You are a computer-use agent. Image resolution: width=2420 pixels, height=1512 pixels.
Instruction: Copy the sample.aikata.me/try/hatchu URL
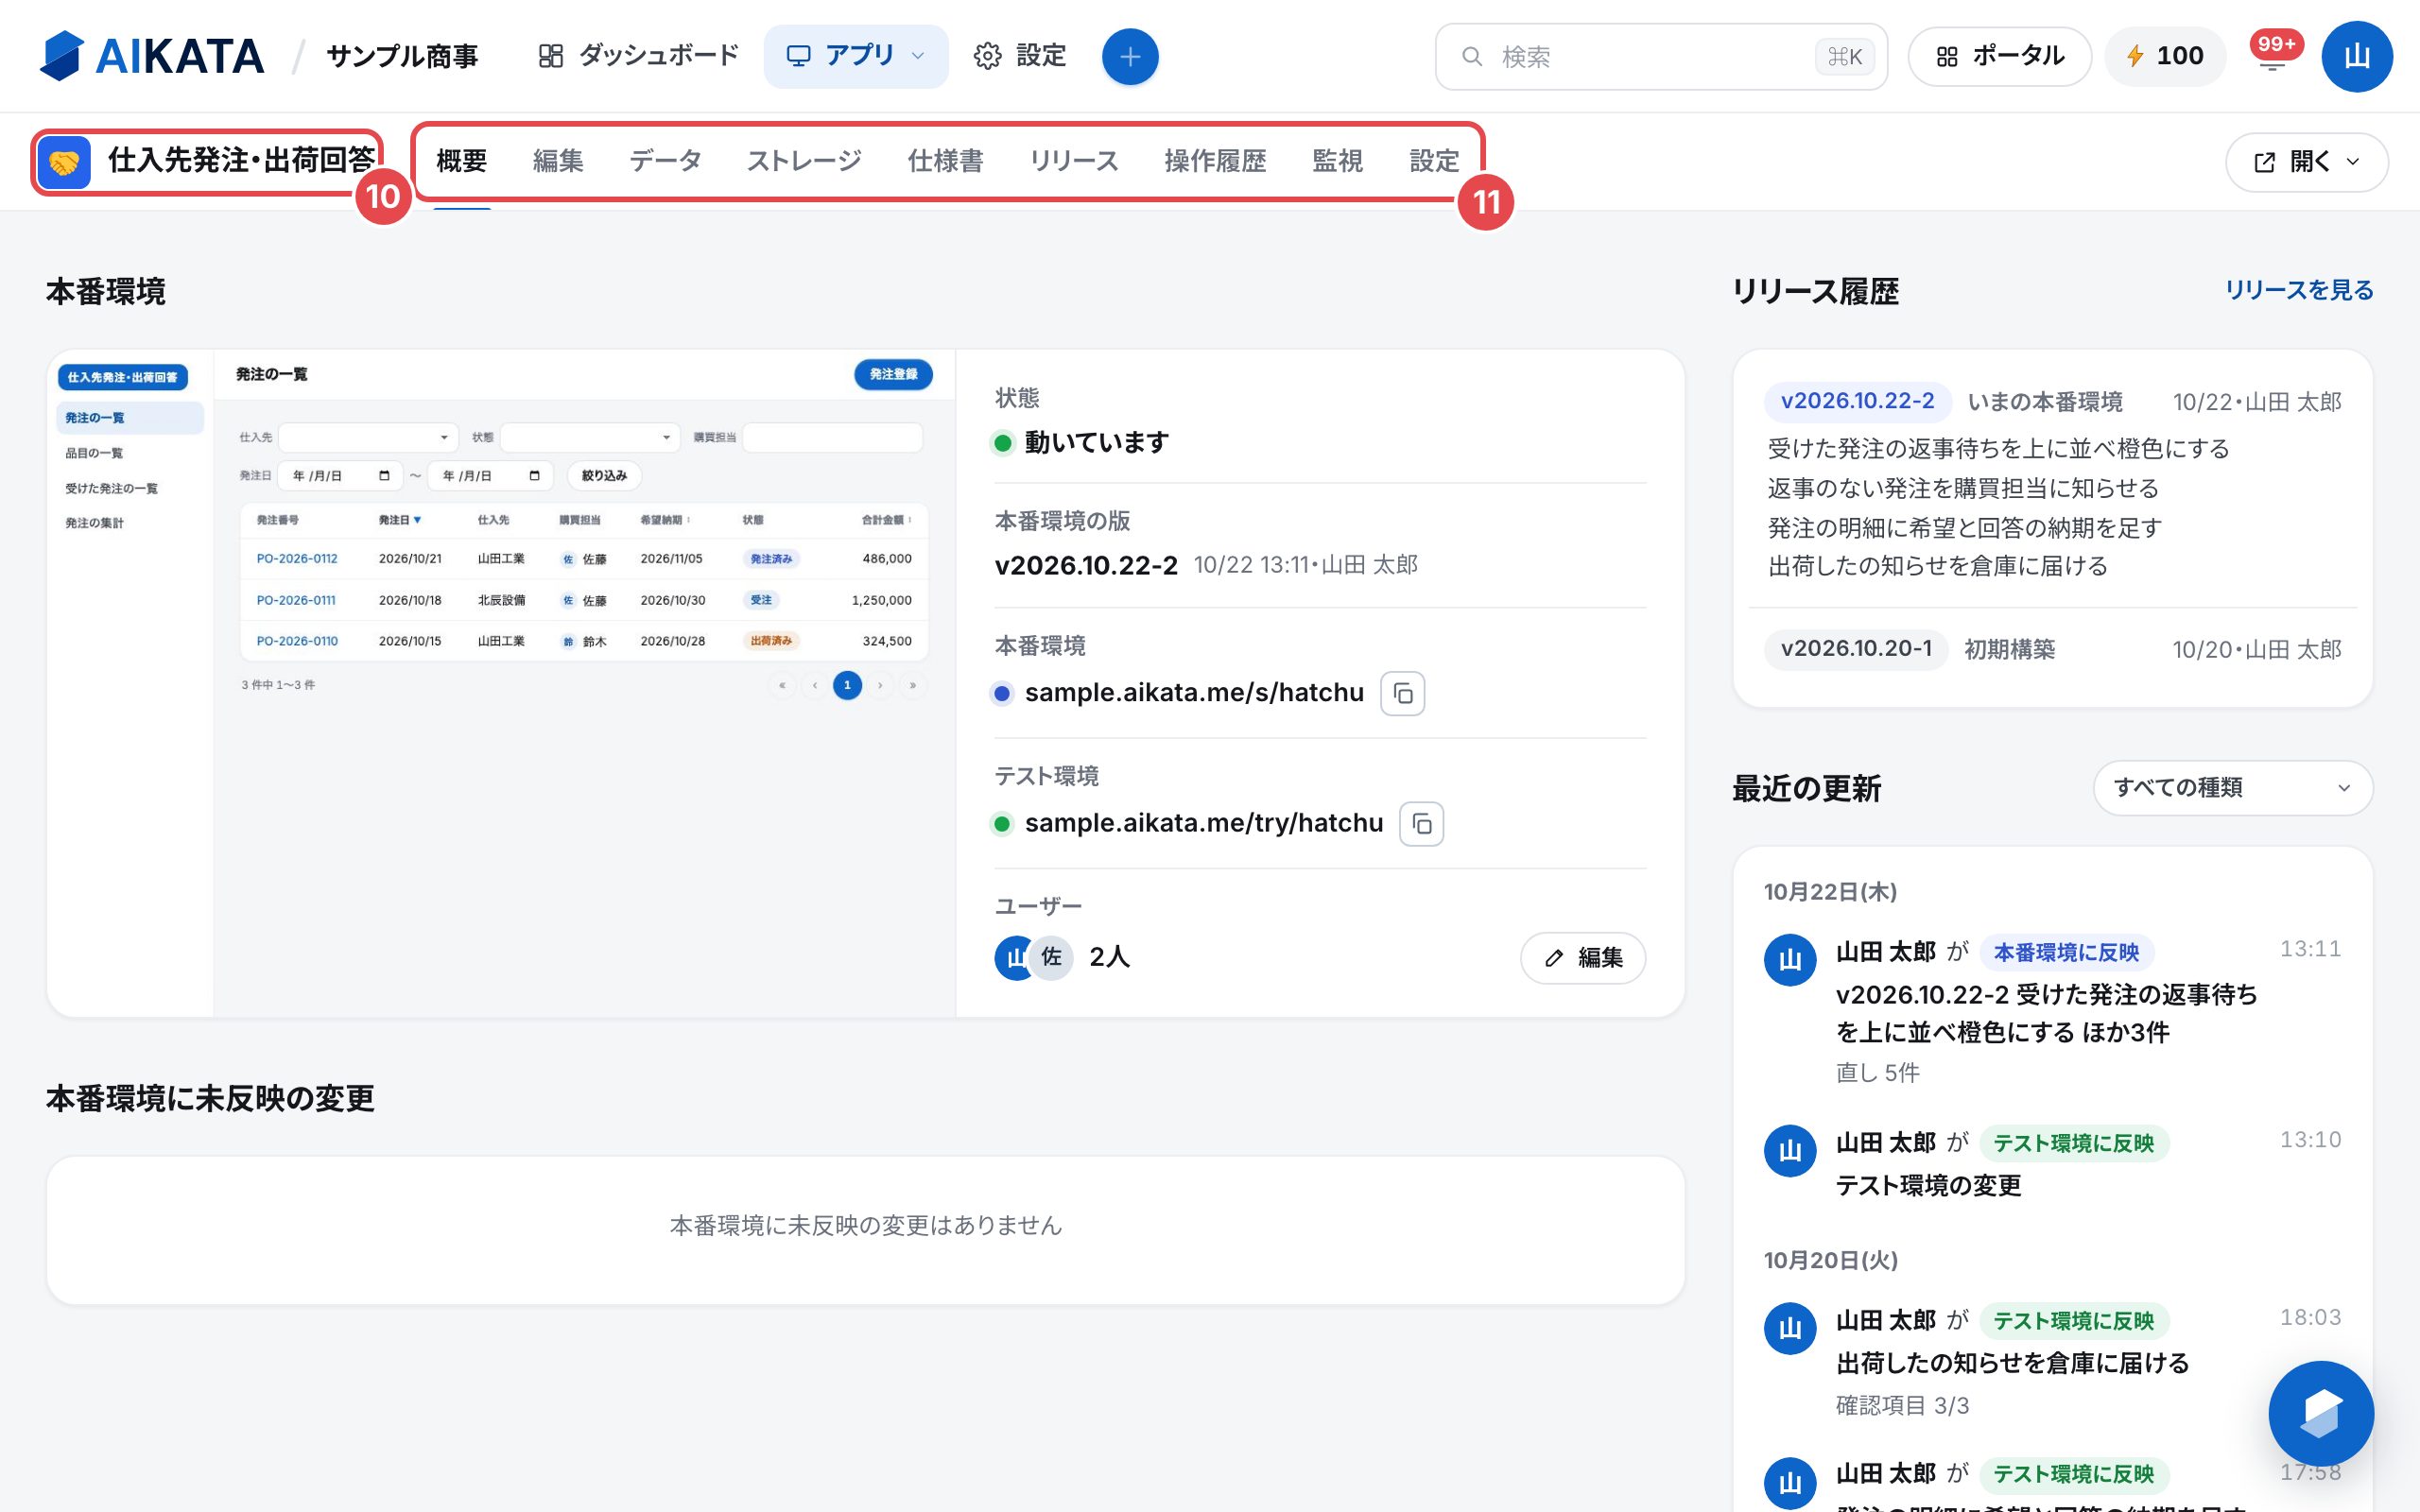coord(1421,823)
